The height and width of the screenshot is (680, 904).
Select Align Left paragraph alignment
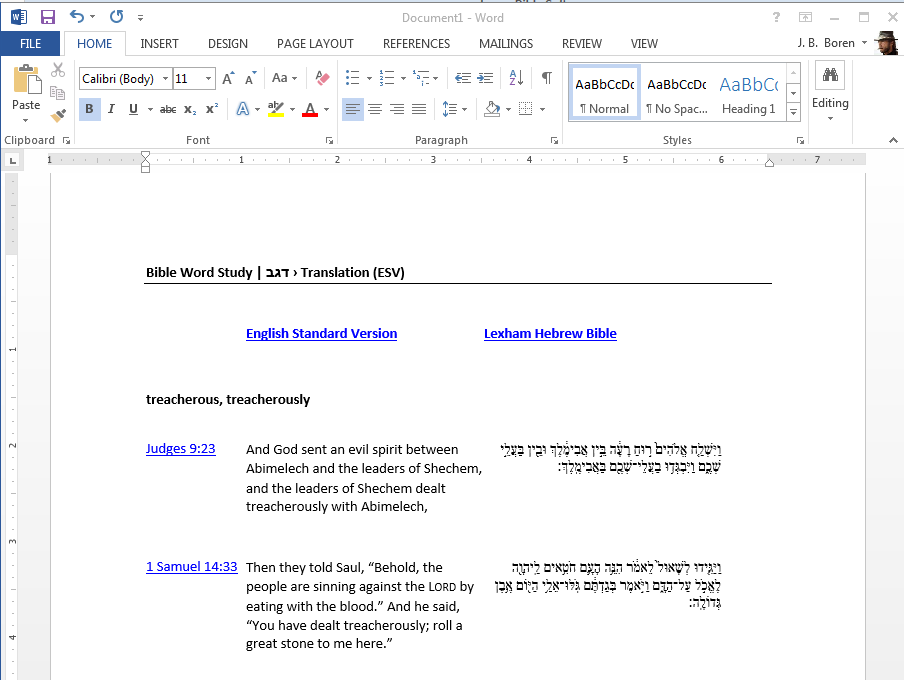coord(353,109)
